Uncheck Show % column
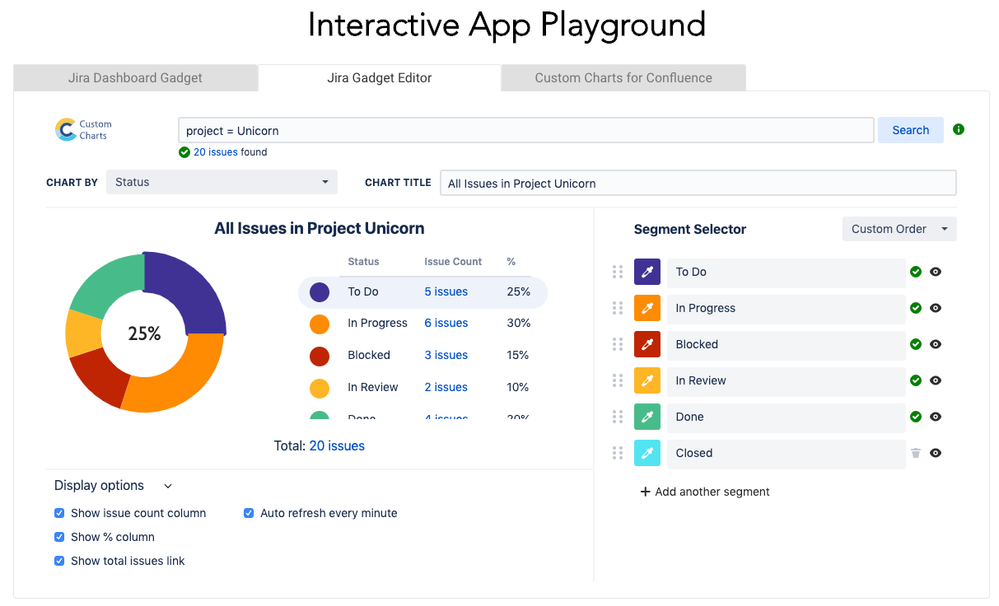 point(59,537)
